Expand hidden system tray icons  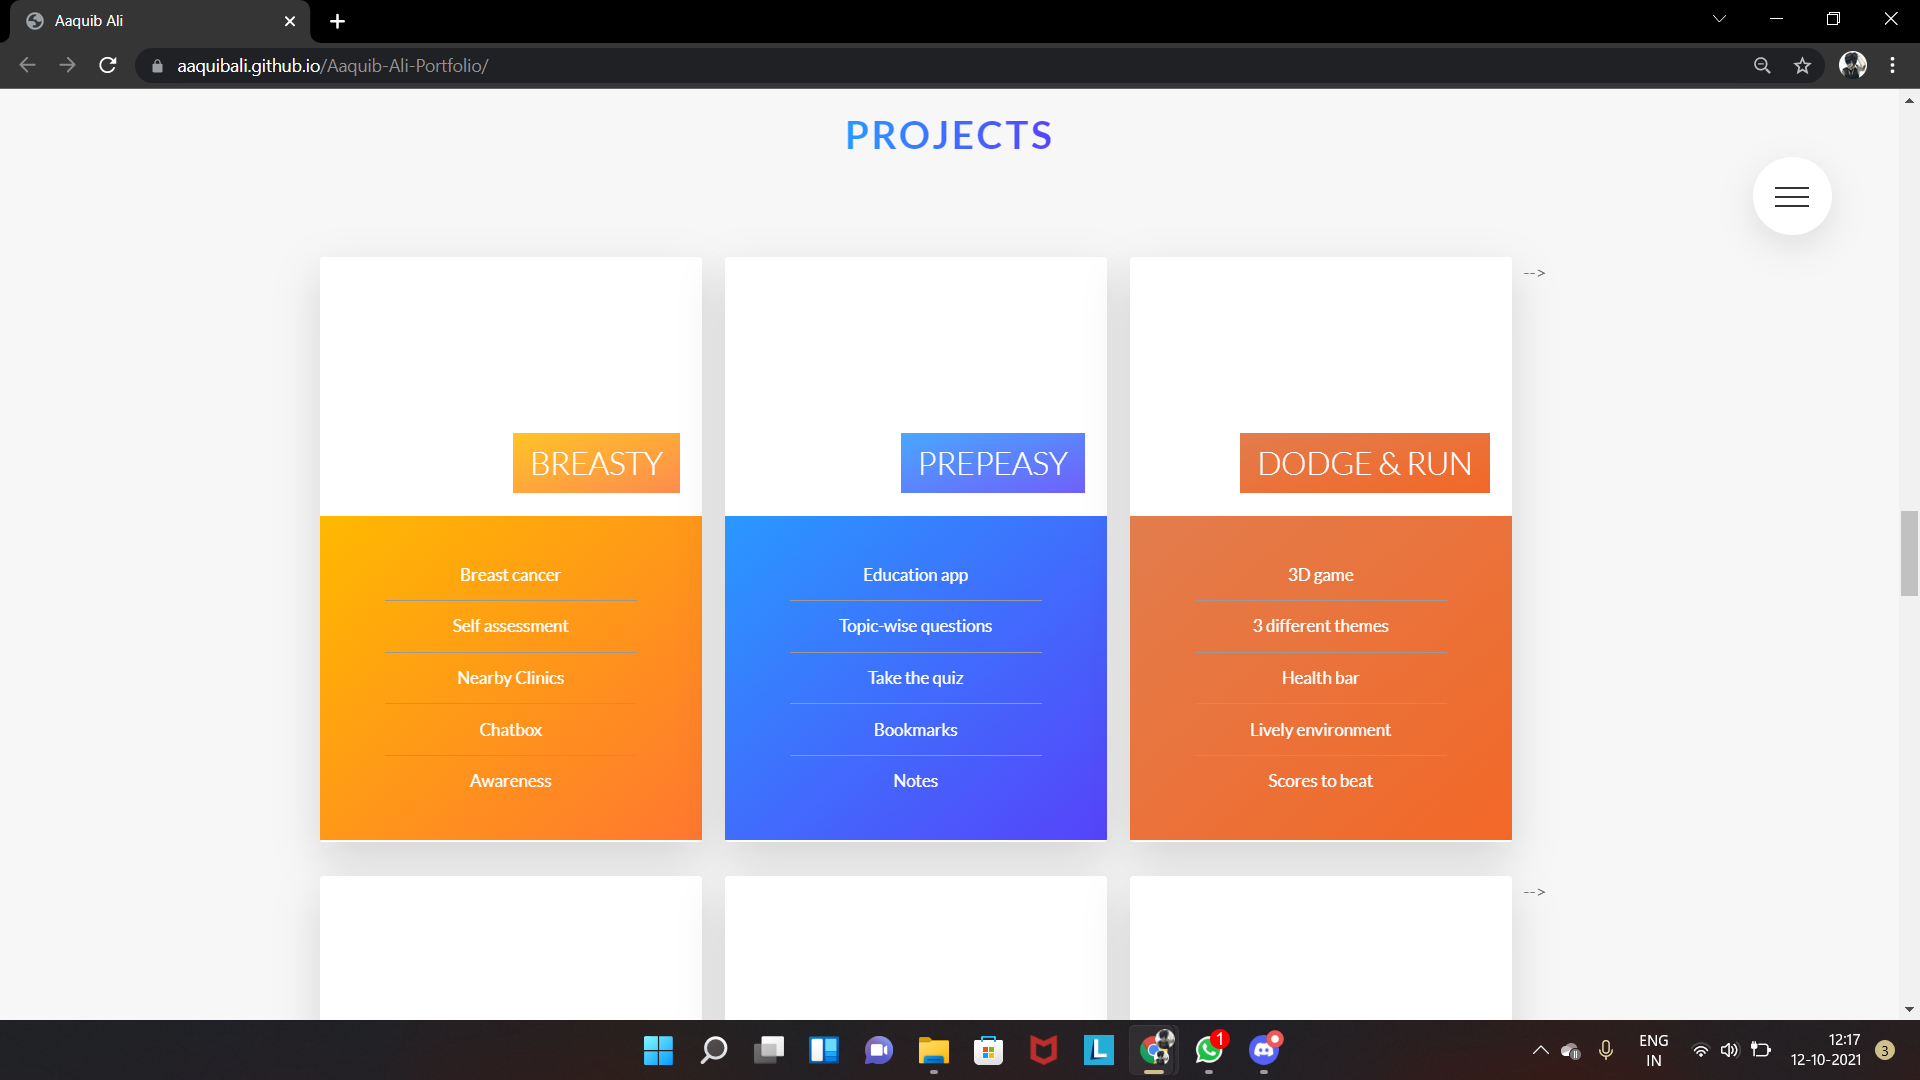(x=1540, y=1050)
